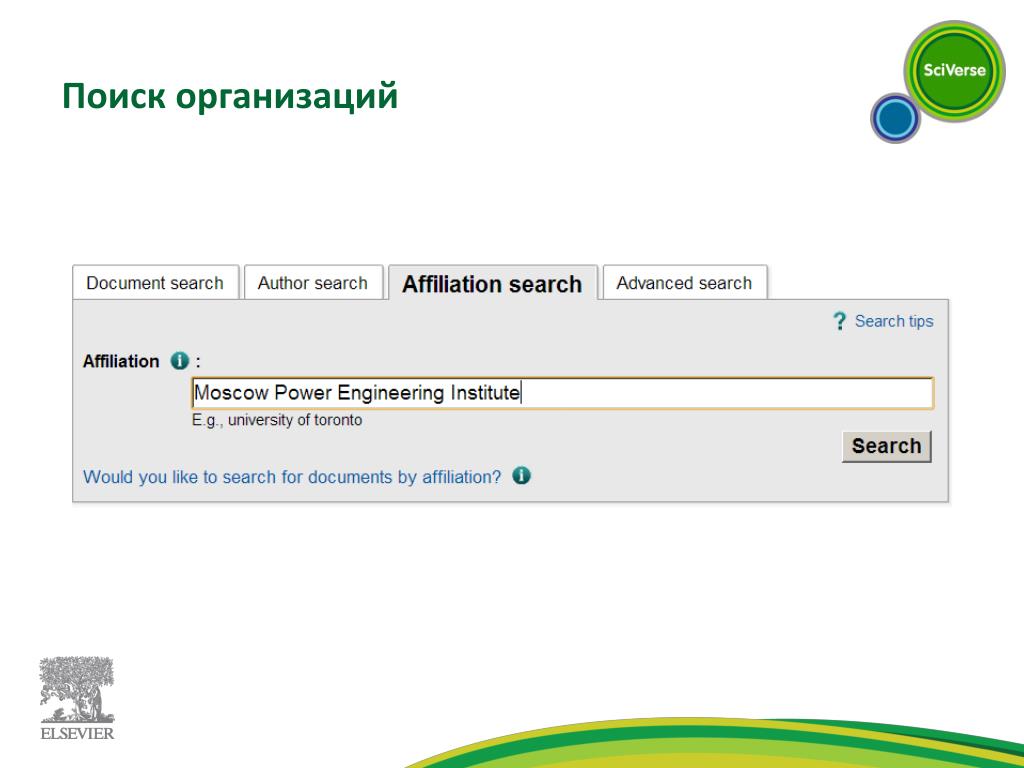The width and height of the screenshot is (1024, 768).
Task: Open the Document search tab
Action: pos(155,283)
